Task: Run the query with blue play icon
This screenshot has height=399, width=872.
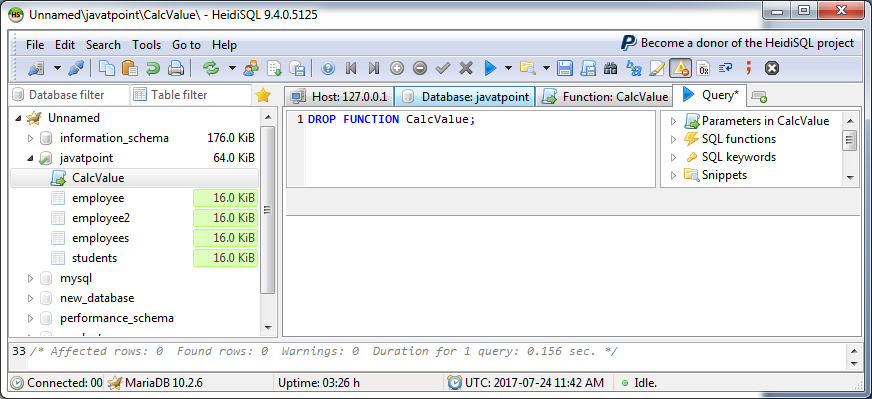Action: click(x=490, y=68)
